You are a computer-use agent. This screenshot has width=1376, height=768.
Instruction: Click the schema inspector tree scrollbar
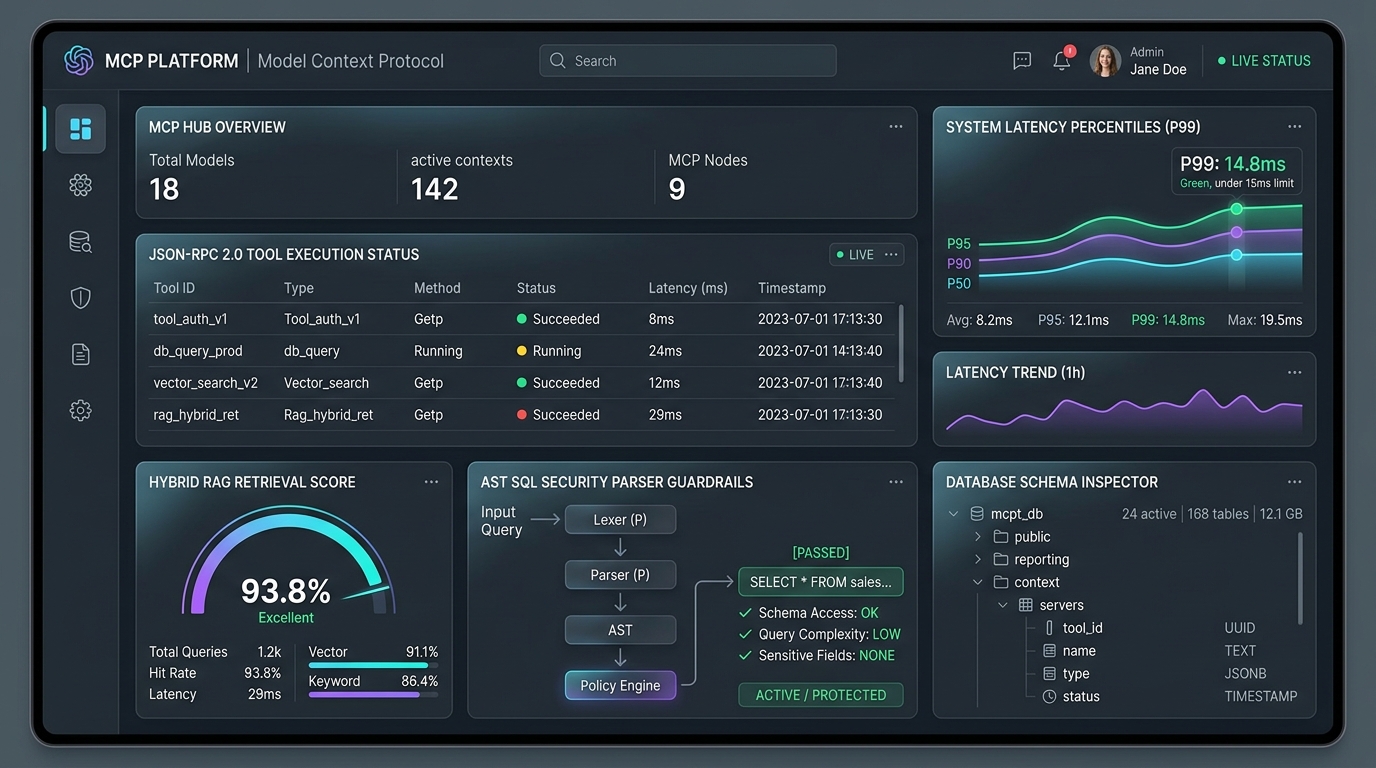pos(1300,579)
